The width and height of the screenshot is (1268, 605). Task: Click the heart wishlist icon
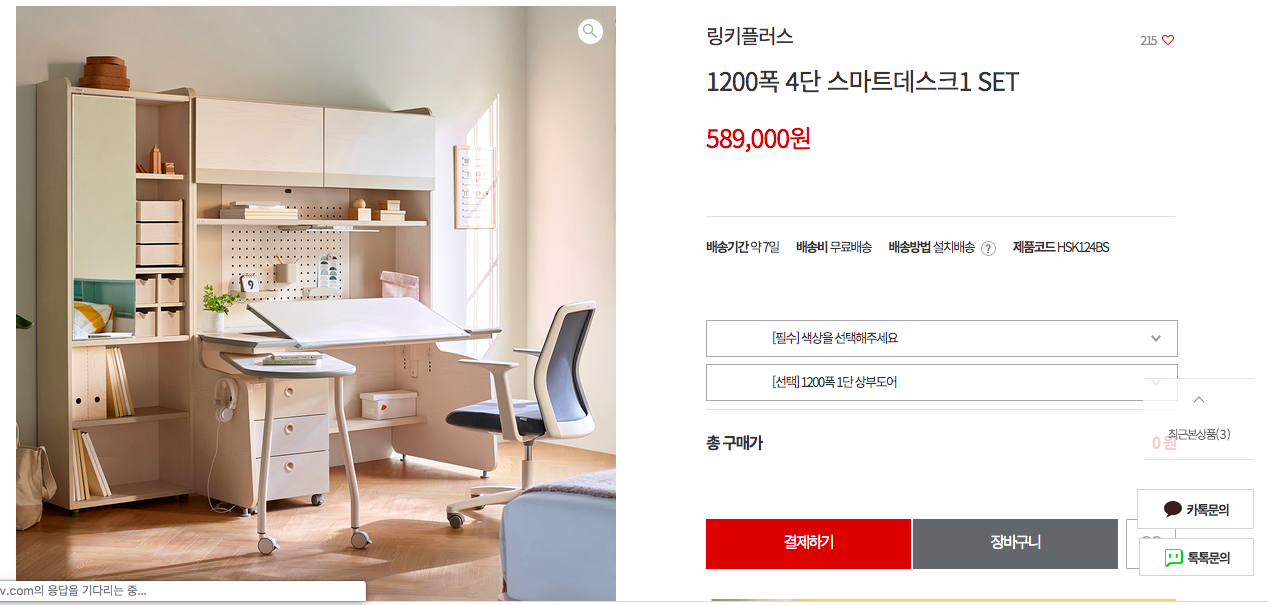tap(1168, 40)
